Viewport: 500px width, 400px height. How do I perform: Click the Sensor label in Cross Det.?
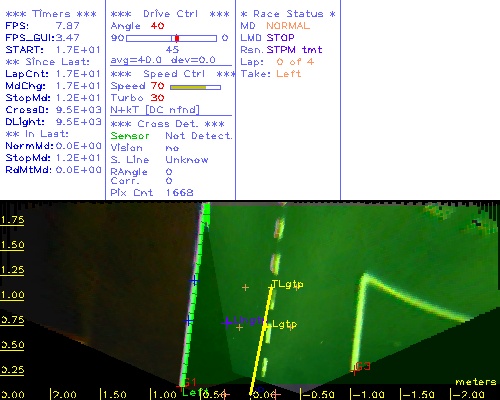click(130, 136)
